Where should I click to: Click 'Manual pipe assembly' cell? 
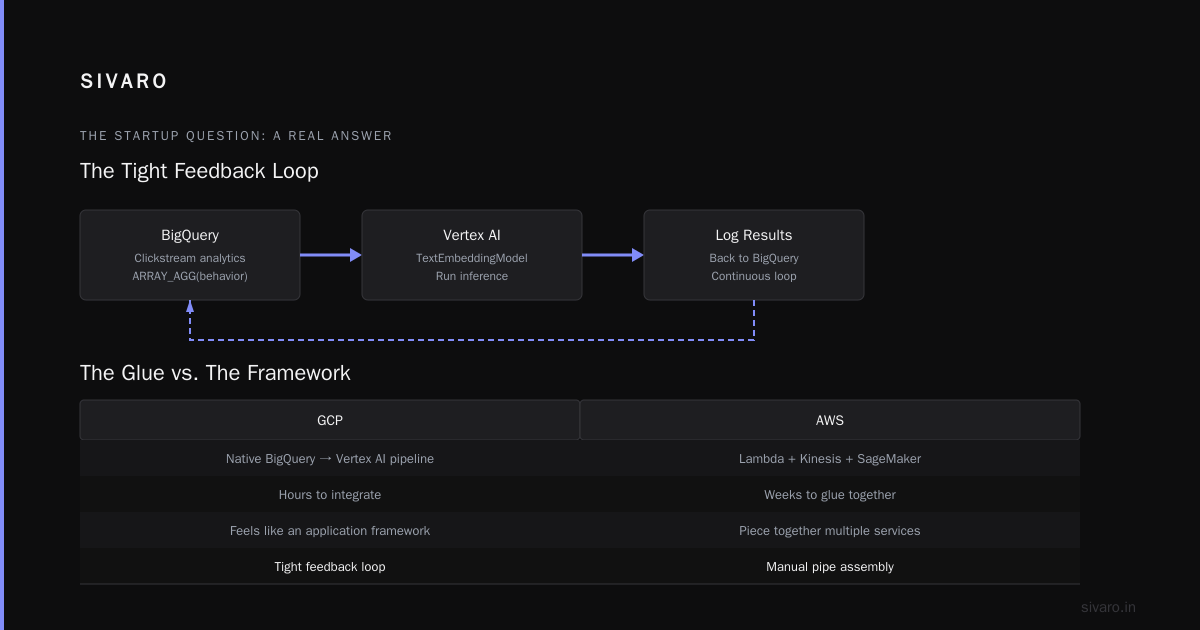click(x=830, y=566)
